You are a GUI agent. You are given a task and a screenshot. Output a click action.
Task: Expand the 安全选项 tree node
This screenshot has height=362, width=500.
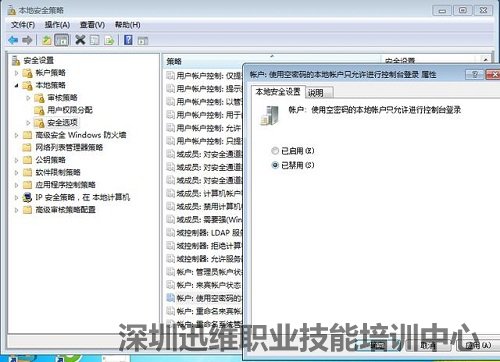[x=28, y=123]
